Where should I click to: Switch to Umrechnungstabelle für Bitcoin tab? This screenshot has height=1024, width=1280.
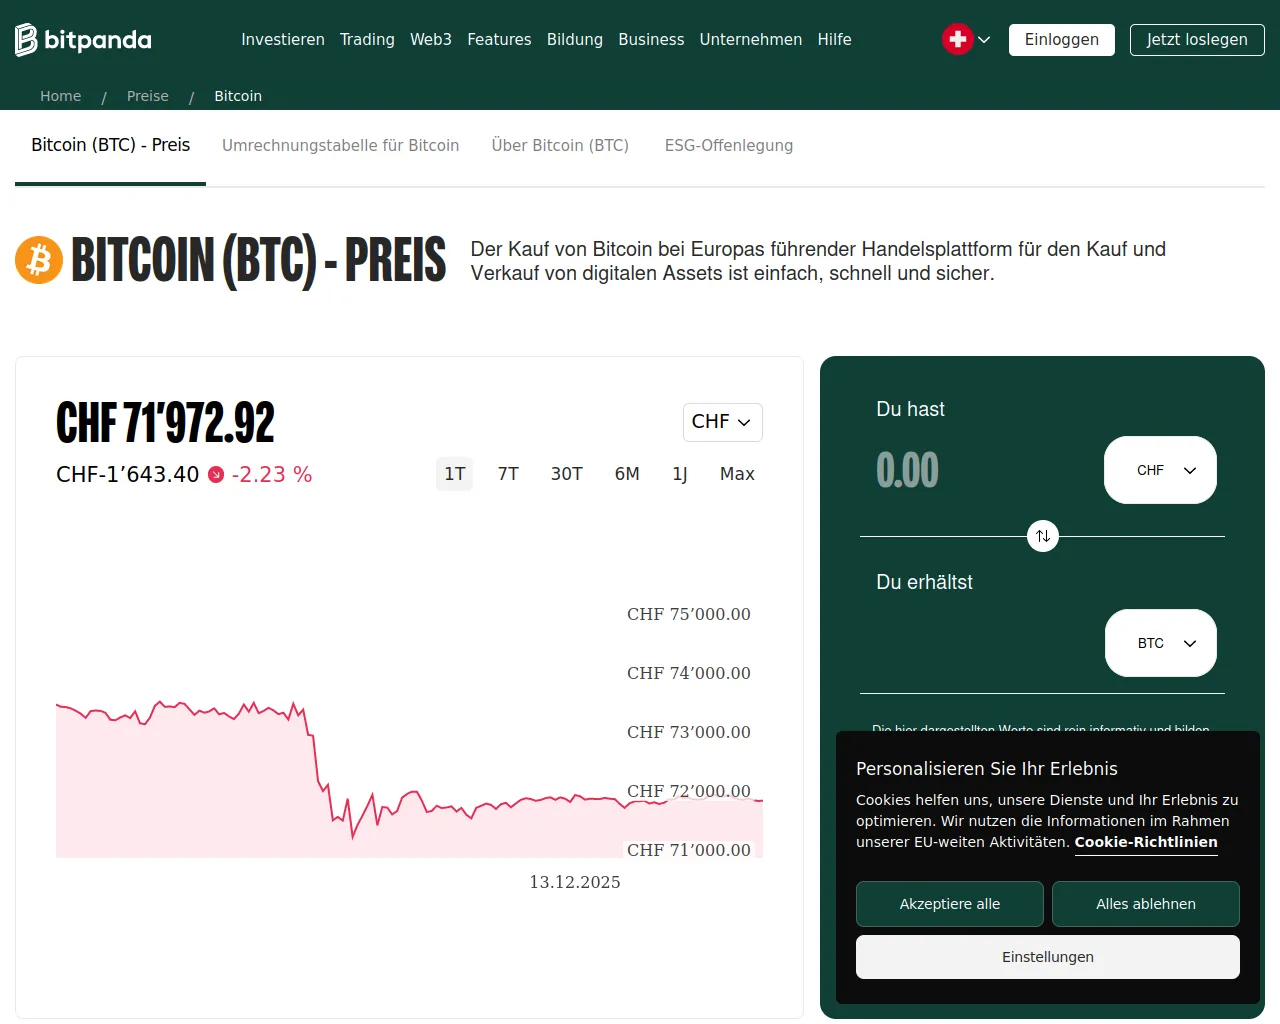tap(340, 145)
